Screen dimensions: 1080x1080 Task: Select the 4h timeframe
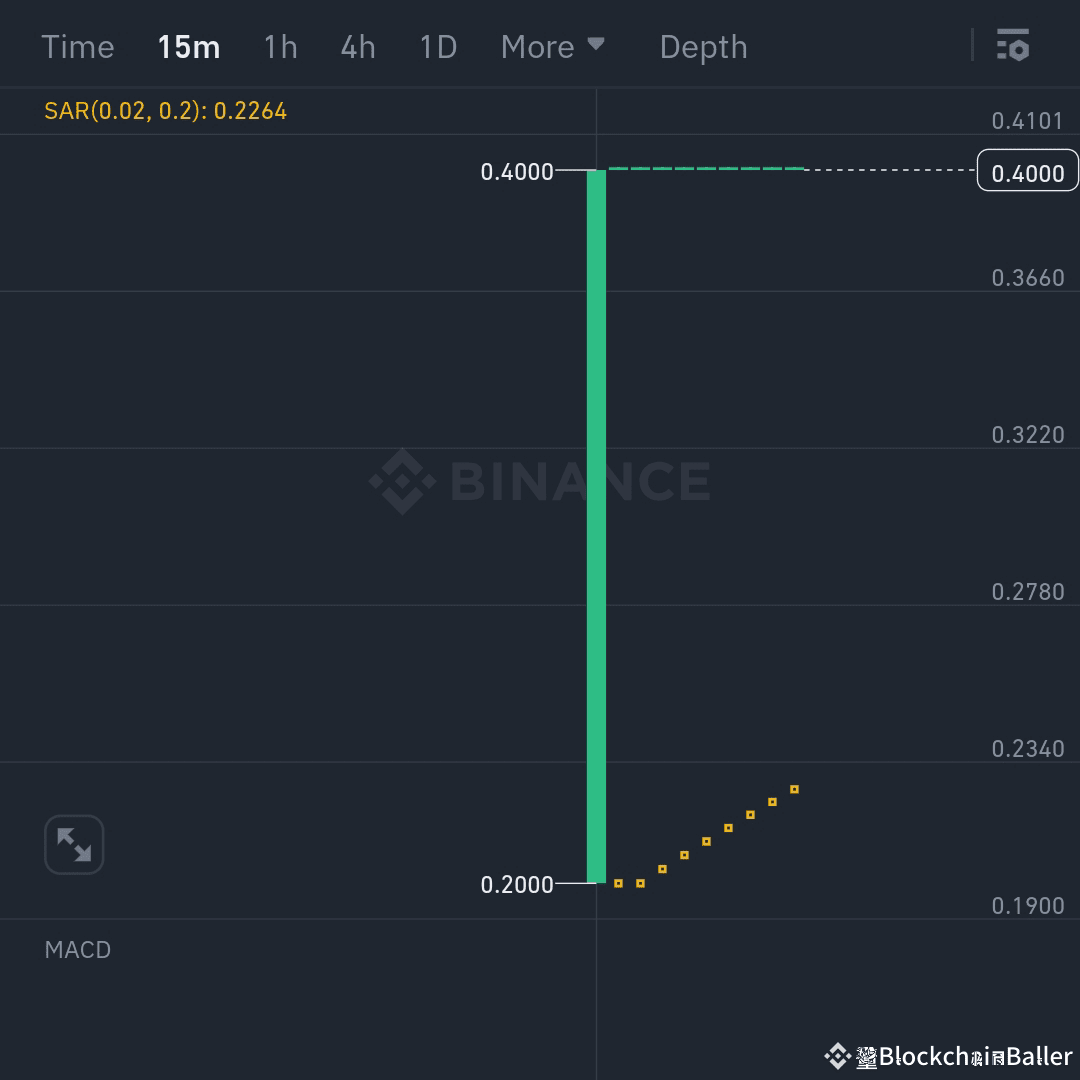357,46
